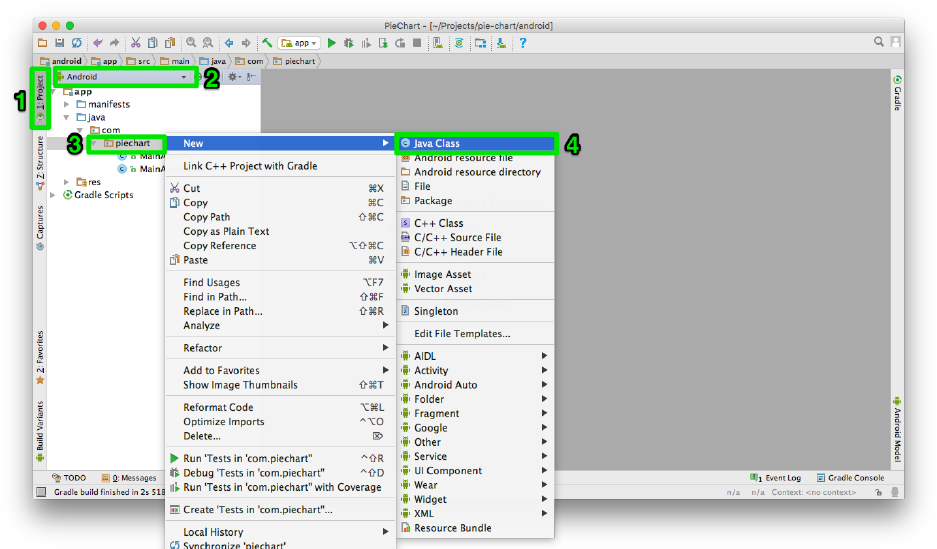The height and width of the screenshot is (549, 937).
Task: Expand the Gradle Scripts node arrow
Action: pyautogui.click(x=53, y=195)
